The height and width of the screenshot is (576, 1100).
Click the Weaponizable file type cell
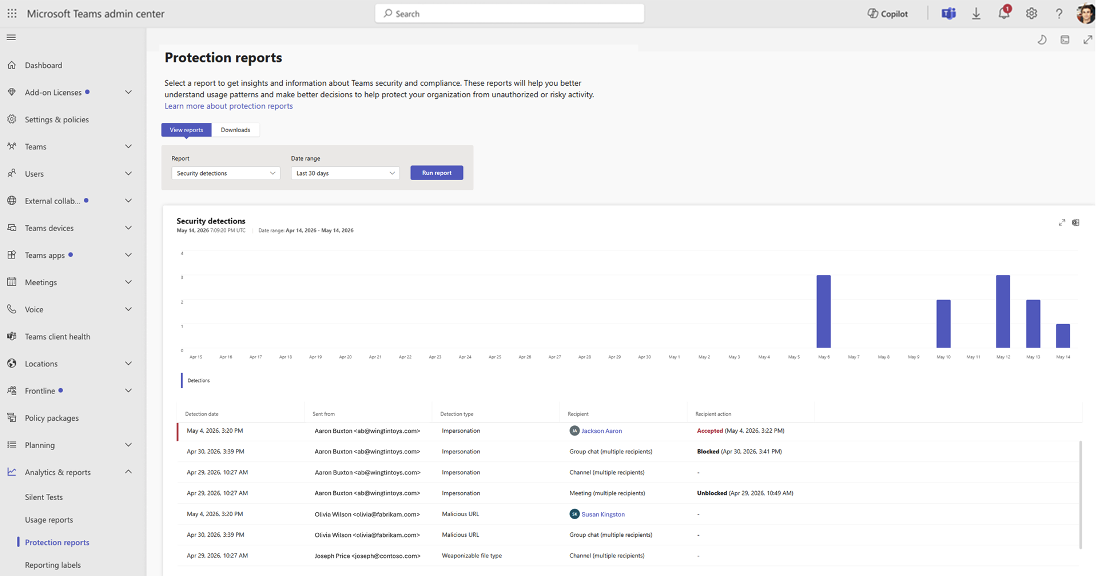[x=471, y=556]
